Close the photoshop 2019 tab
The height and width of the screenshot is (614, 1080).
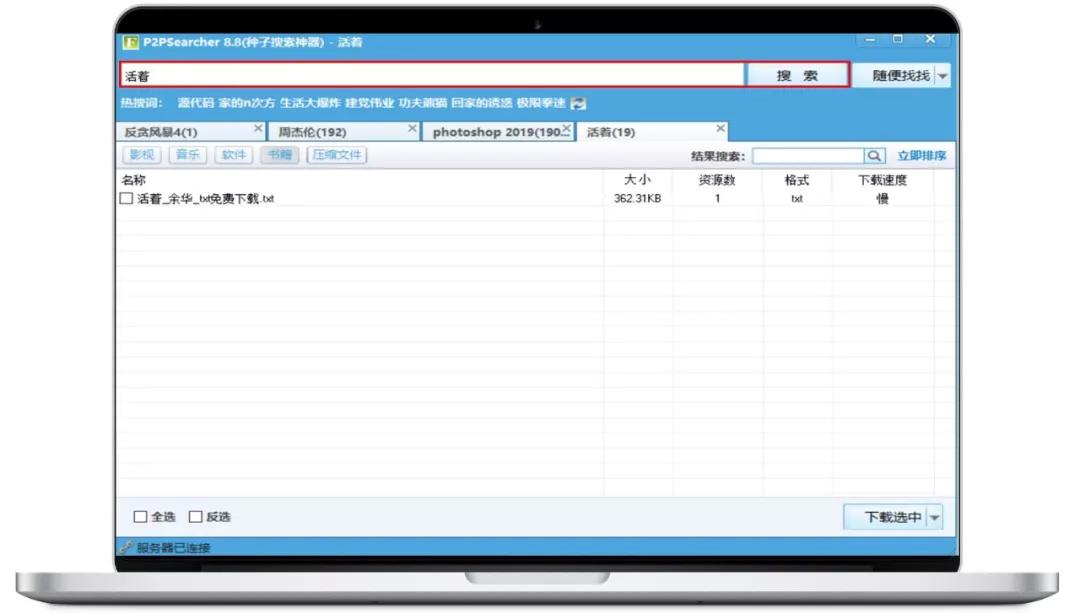coord(566,128)
